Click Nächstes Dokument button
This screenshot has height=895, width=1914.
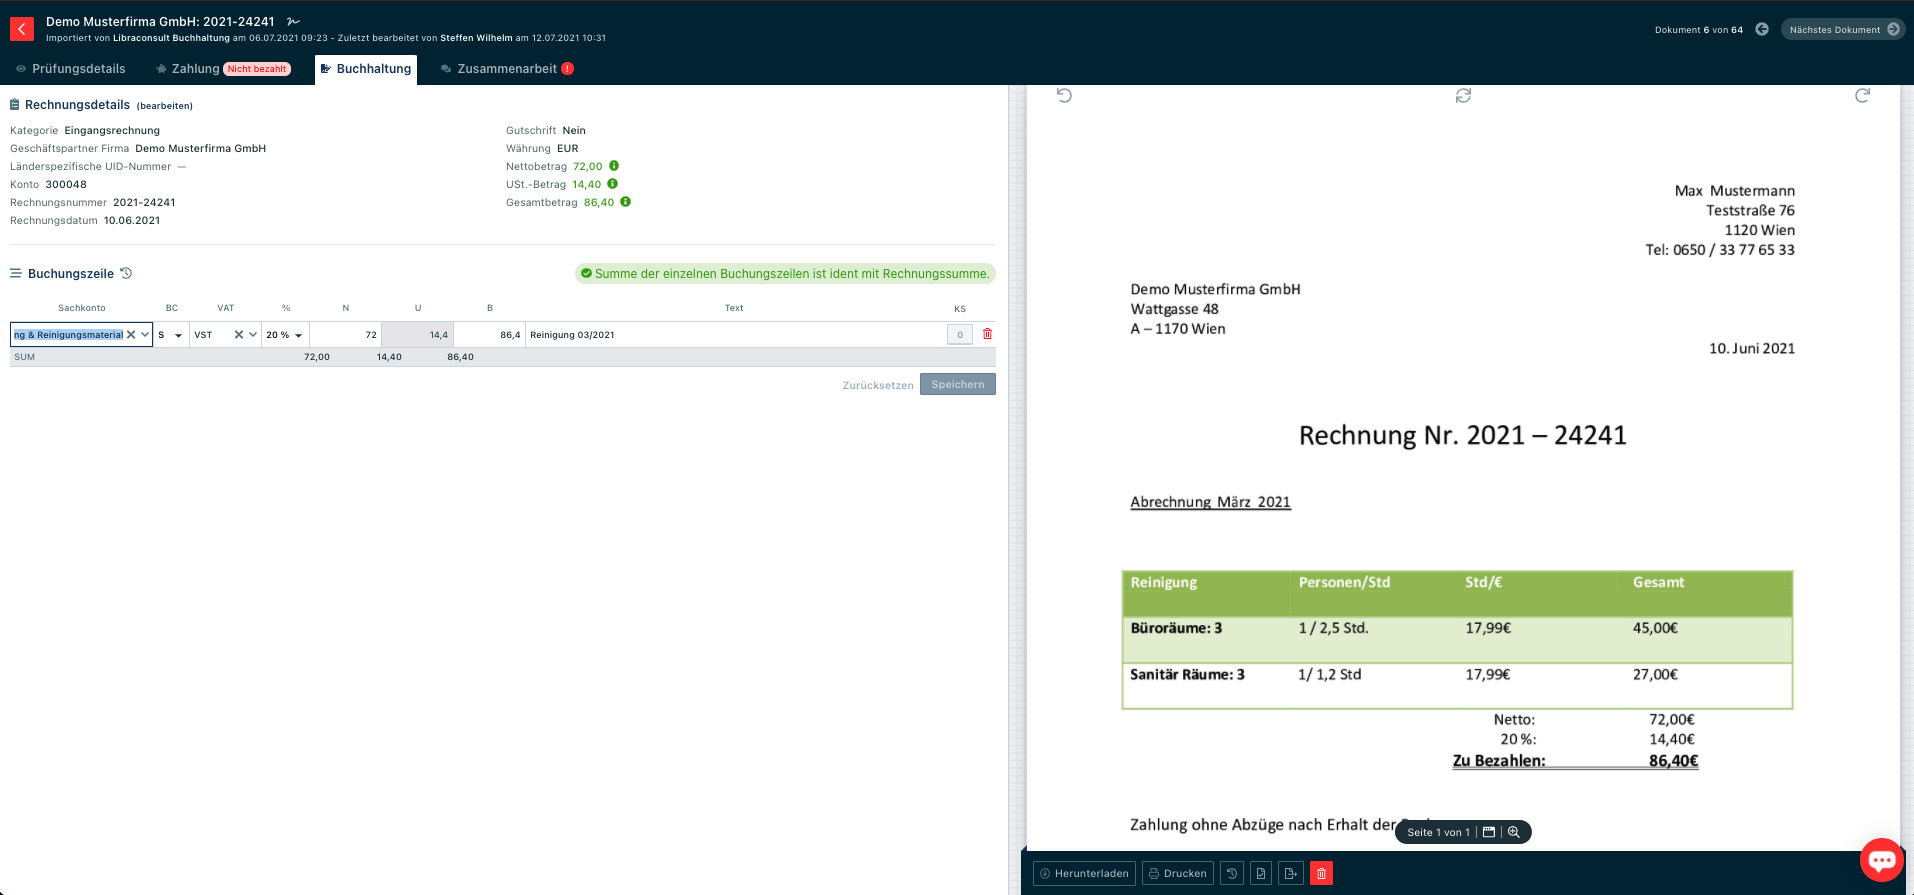coord(1842,30)
